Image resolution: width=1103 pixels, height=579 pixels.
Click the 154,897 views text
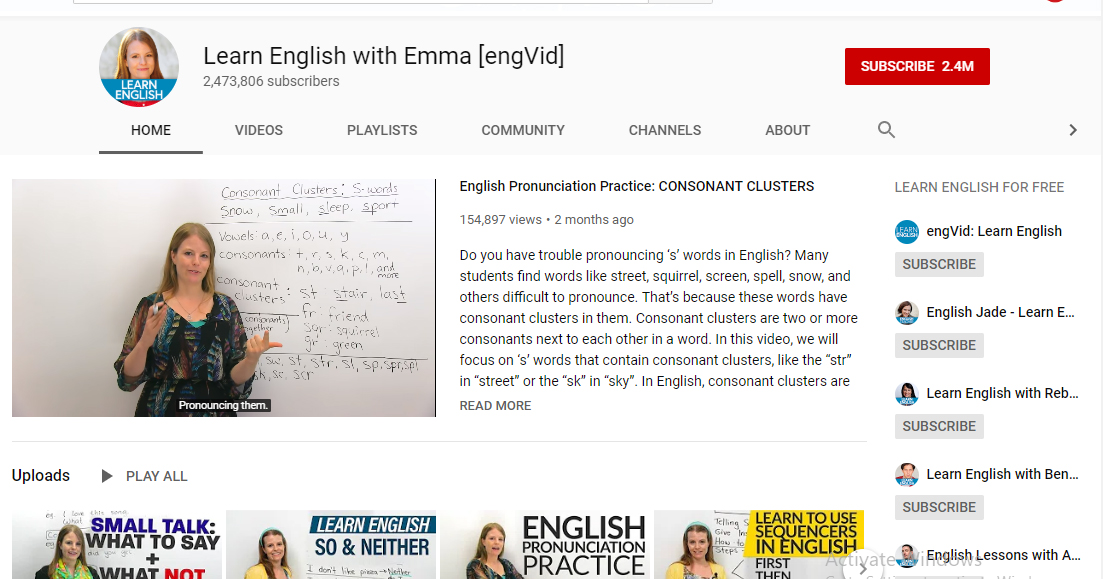click(500, 219)
